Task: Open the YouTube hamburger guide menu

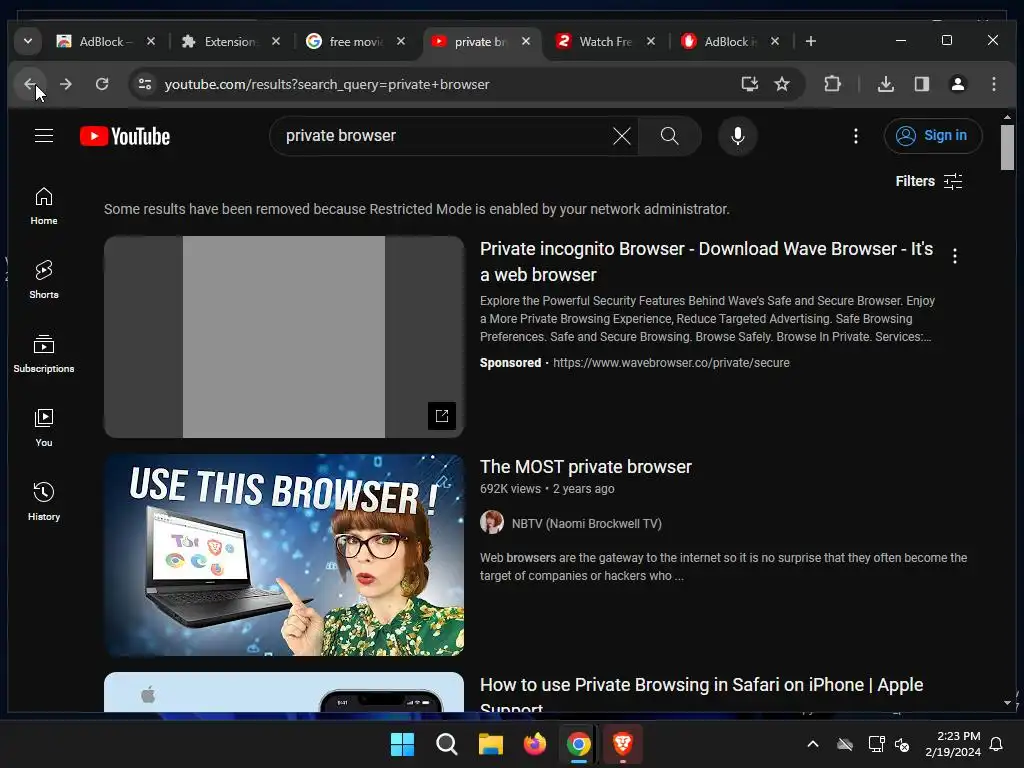Action: pyautogui.click(x=44, y=136)
